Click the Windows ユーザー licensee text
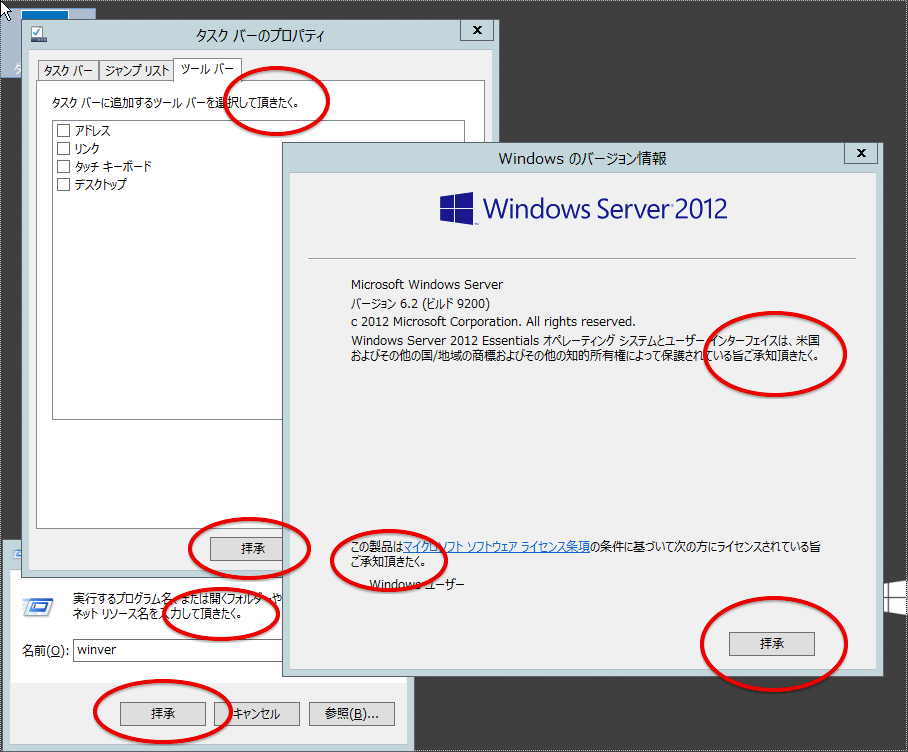Screen dimensions: 908x752 (417, 584)
